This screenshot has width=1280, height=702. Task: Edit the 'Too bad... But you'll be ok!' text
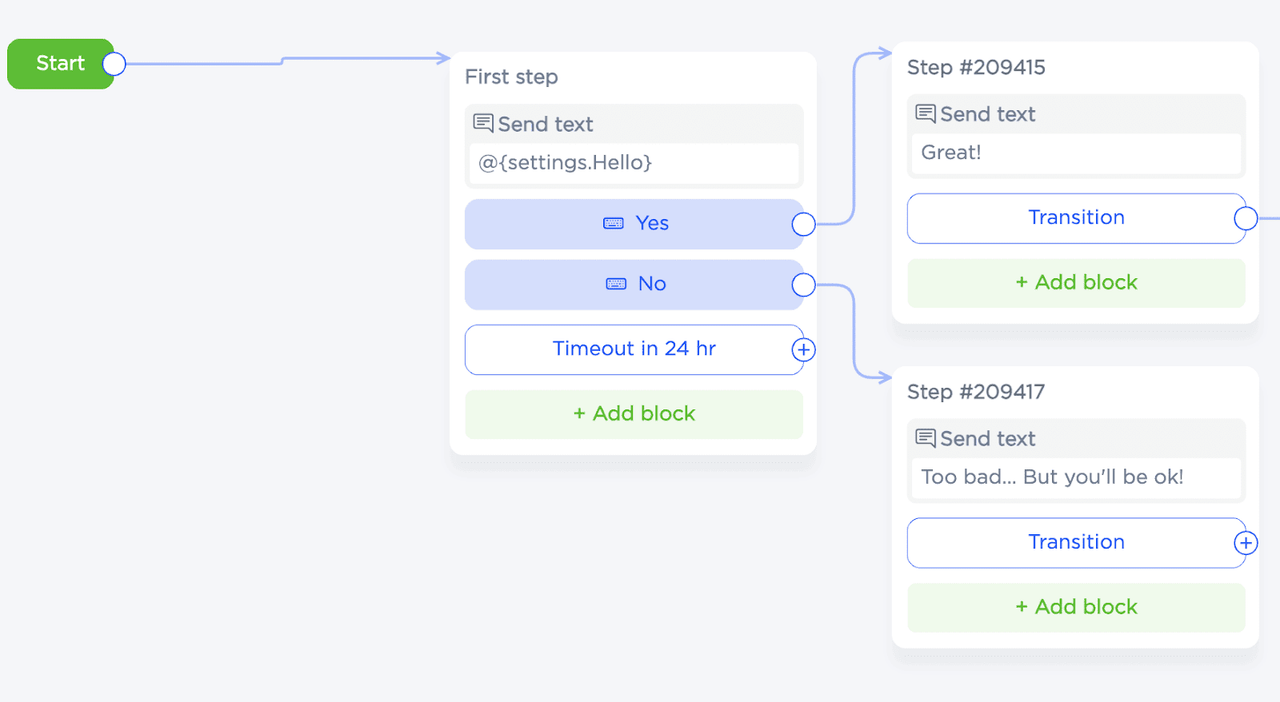pos(1076,477)
